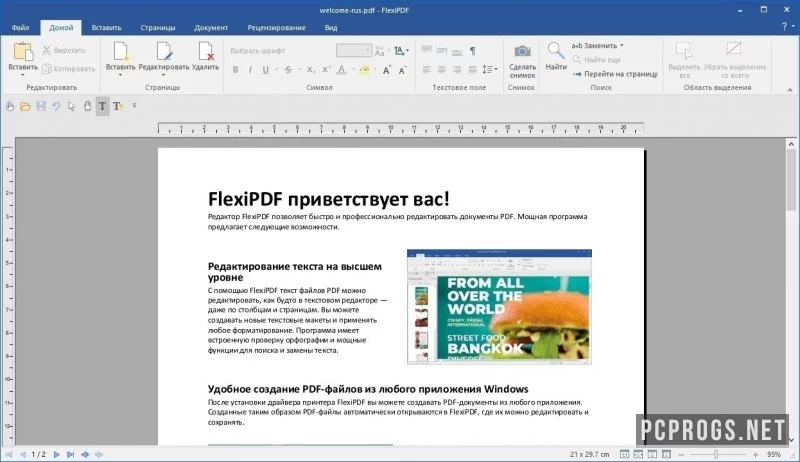The width and height of the screenshot is (800, 462).
Task: Click 'Перейти на страницу' button
Action: tap(615, 74)
